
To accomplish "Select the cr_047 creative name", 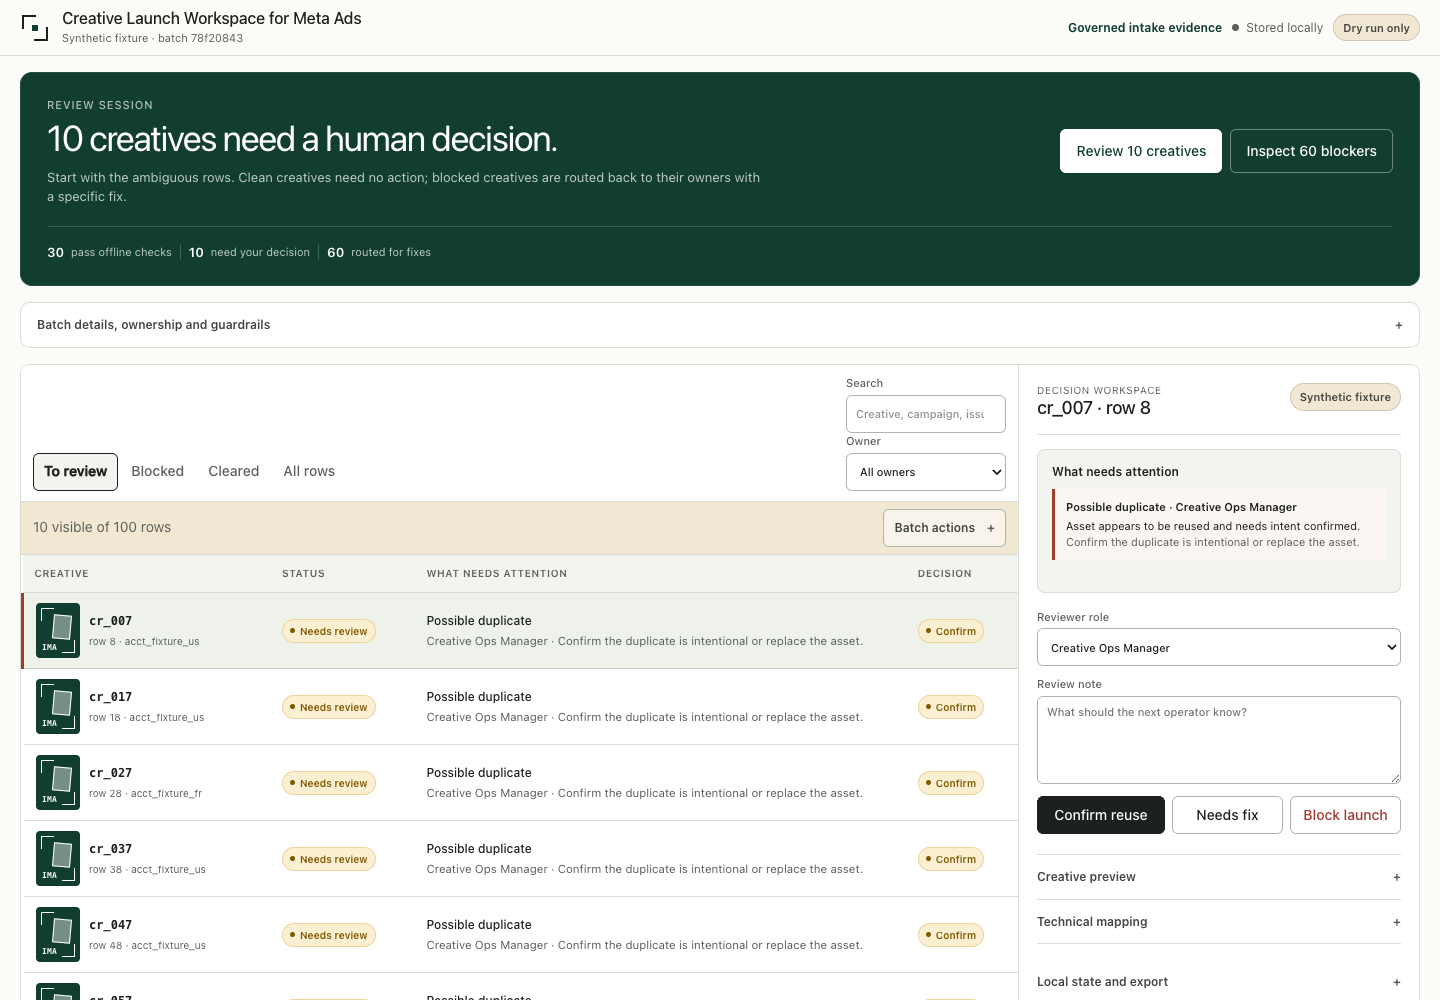I will coord(111,925).
